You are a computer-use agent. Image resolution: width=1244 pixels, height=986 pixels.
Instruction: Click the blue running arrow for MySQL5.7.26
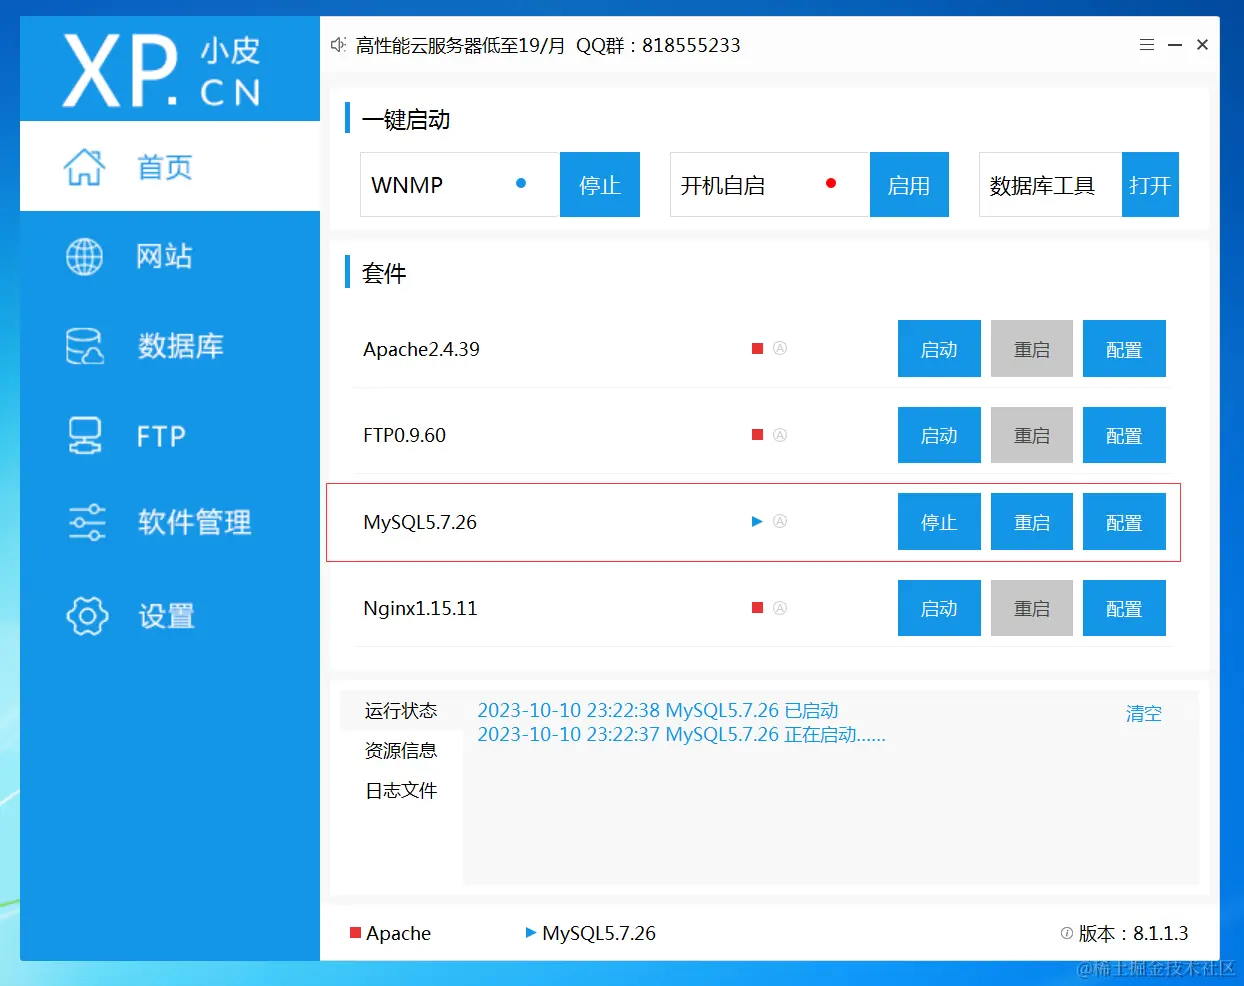[x=757, y=522]
